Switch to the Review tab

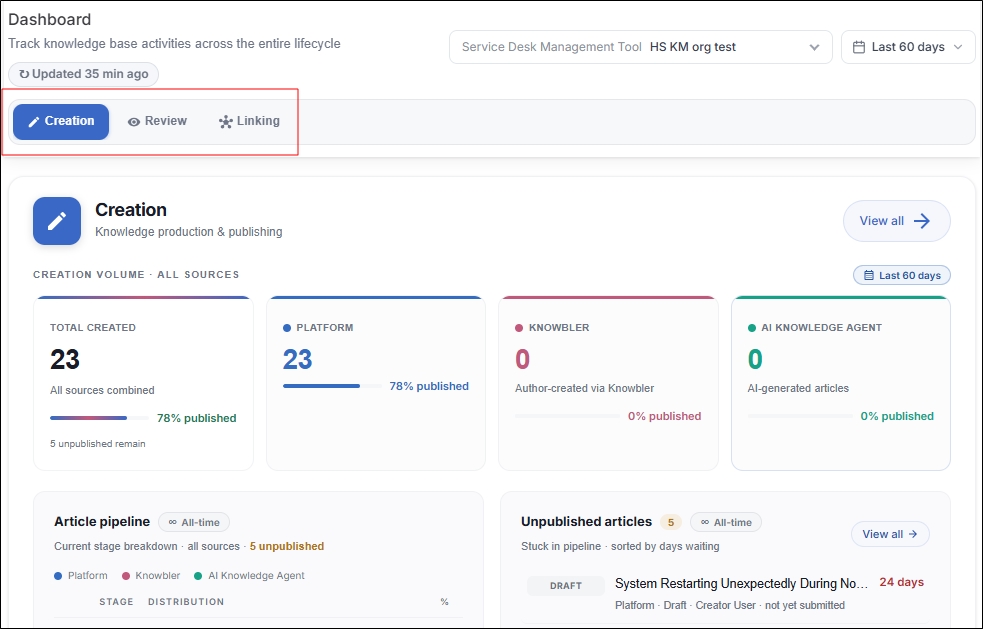click(x=157, y=122)
